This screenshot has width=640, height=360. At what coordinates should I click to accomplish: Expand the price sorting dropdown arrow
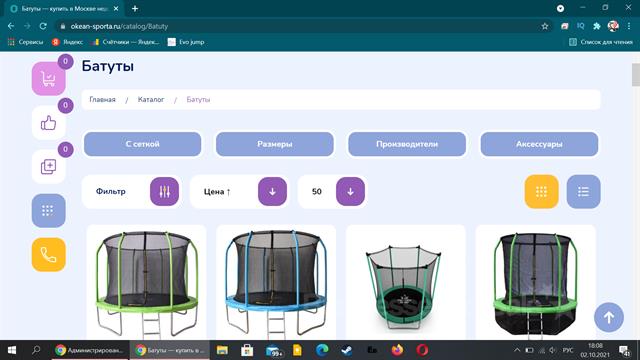pyautogui.click(x=272, y=191)
